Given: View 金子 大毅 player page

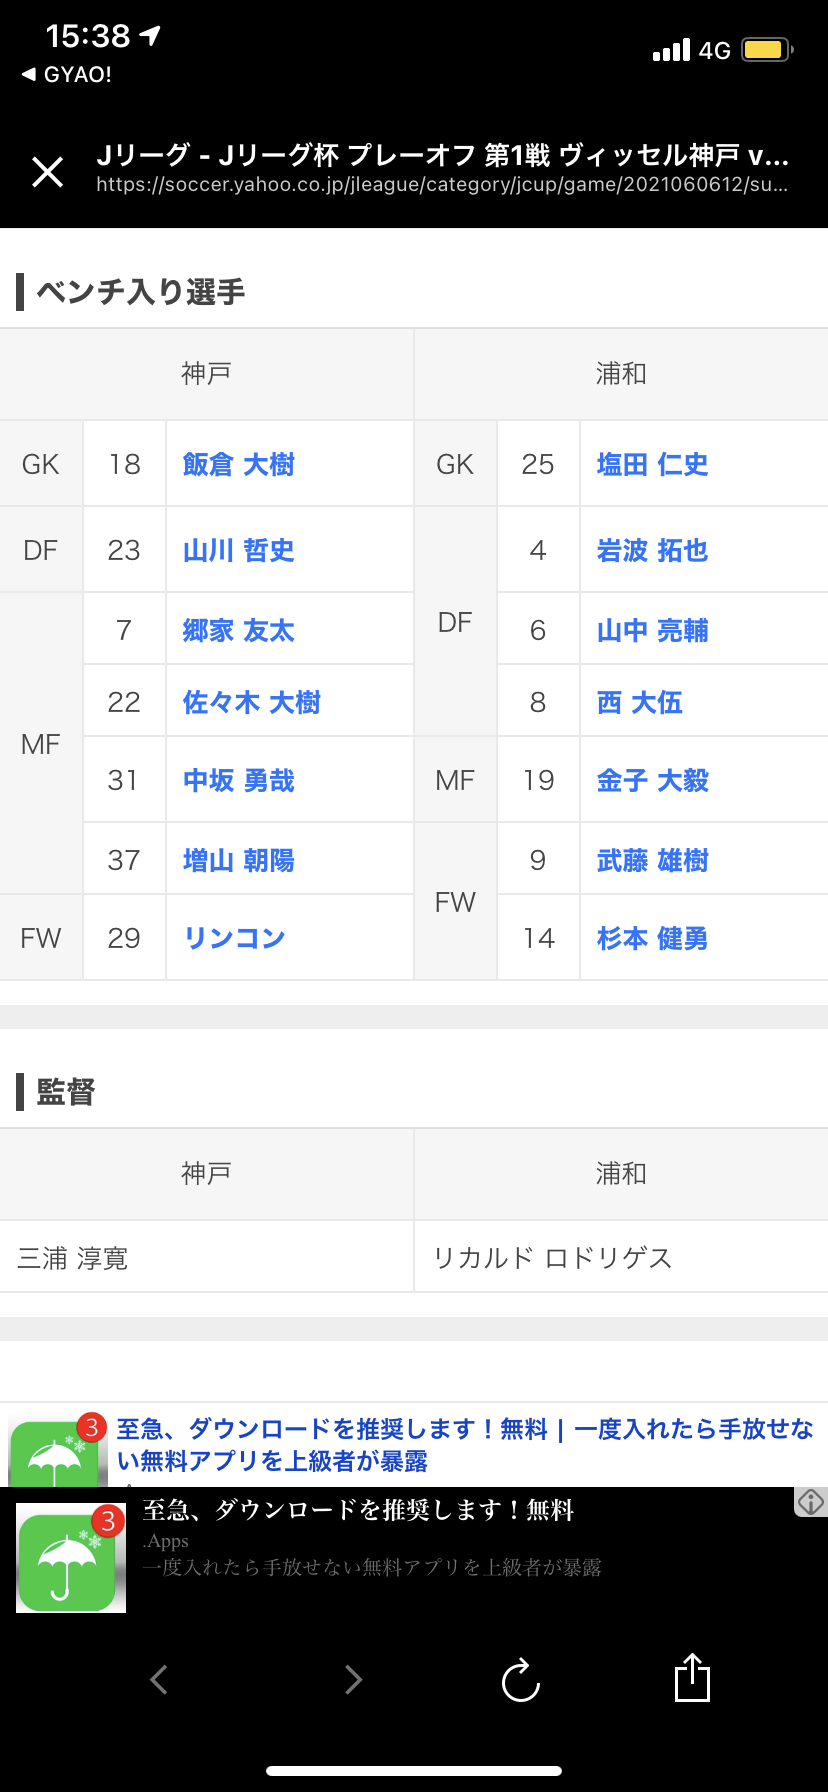Looking at the screenshot, I should 652,781.
